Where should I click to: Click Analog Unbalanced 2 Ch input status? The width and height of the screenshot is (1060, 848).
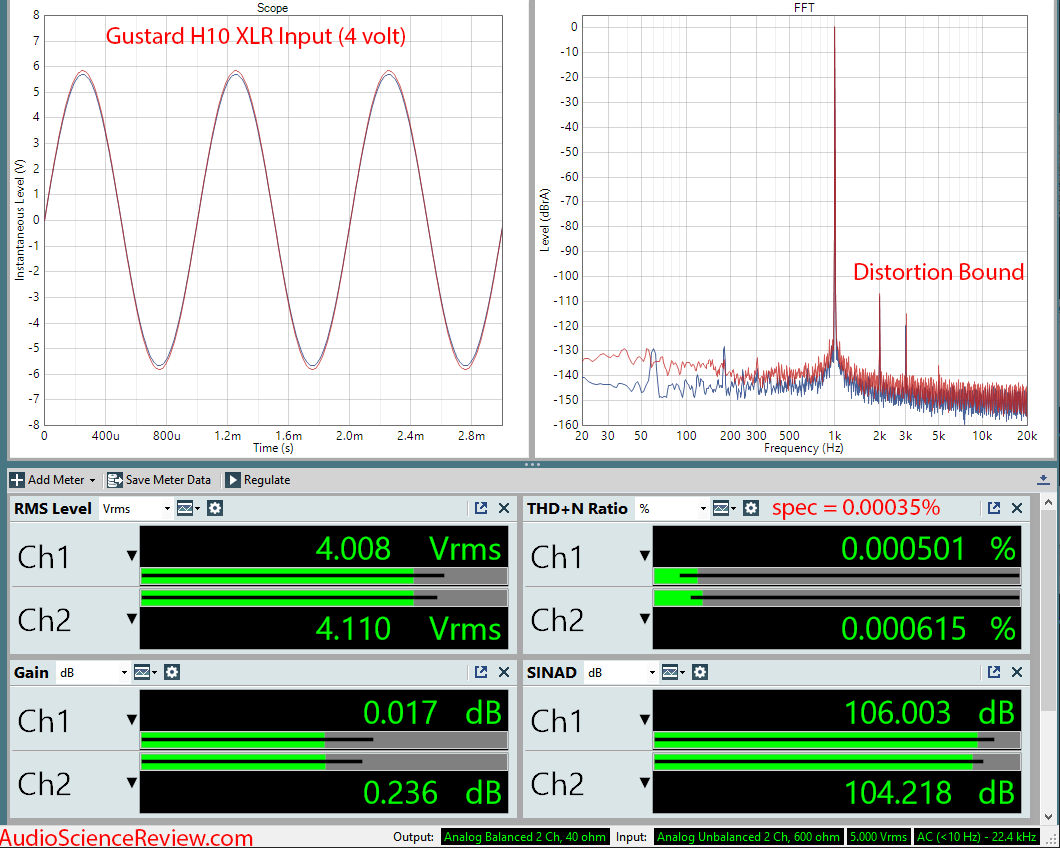point(748,837)
